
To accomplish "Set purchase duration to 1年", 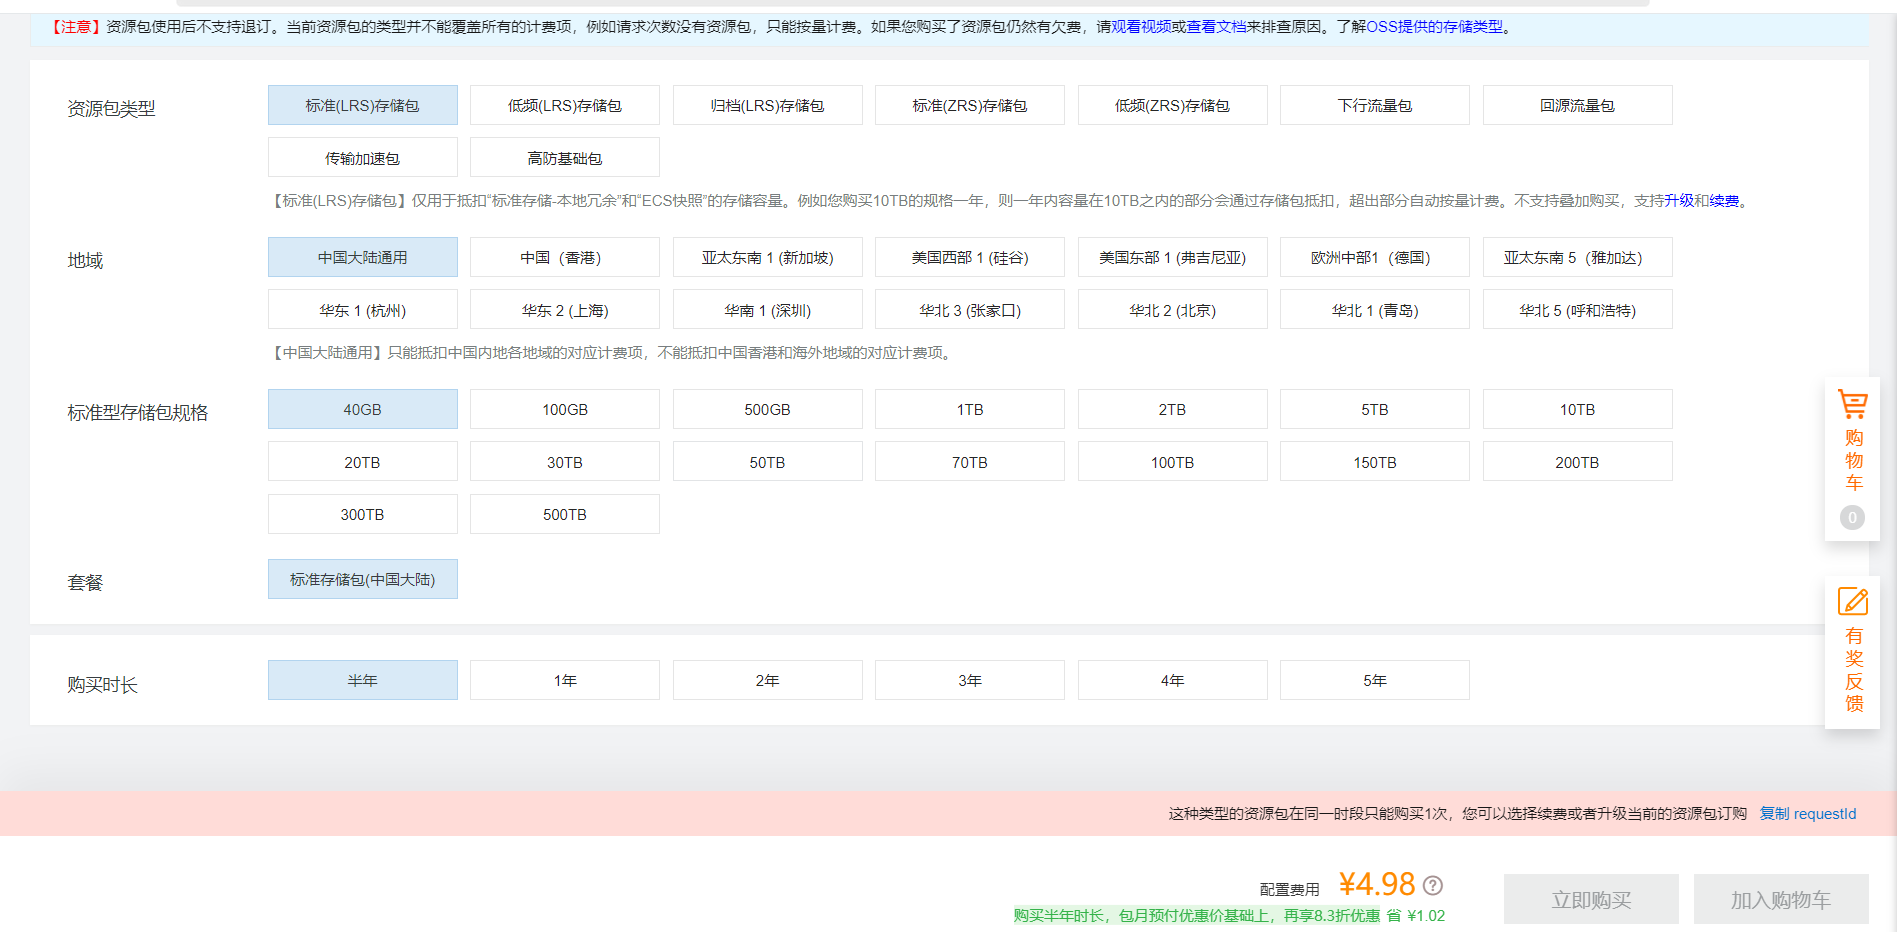I will [x=564, y=680].
